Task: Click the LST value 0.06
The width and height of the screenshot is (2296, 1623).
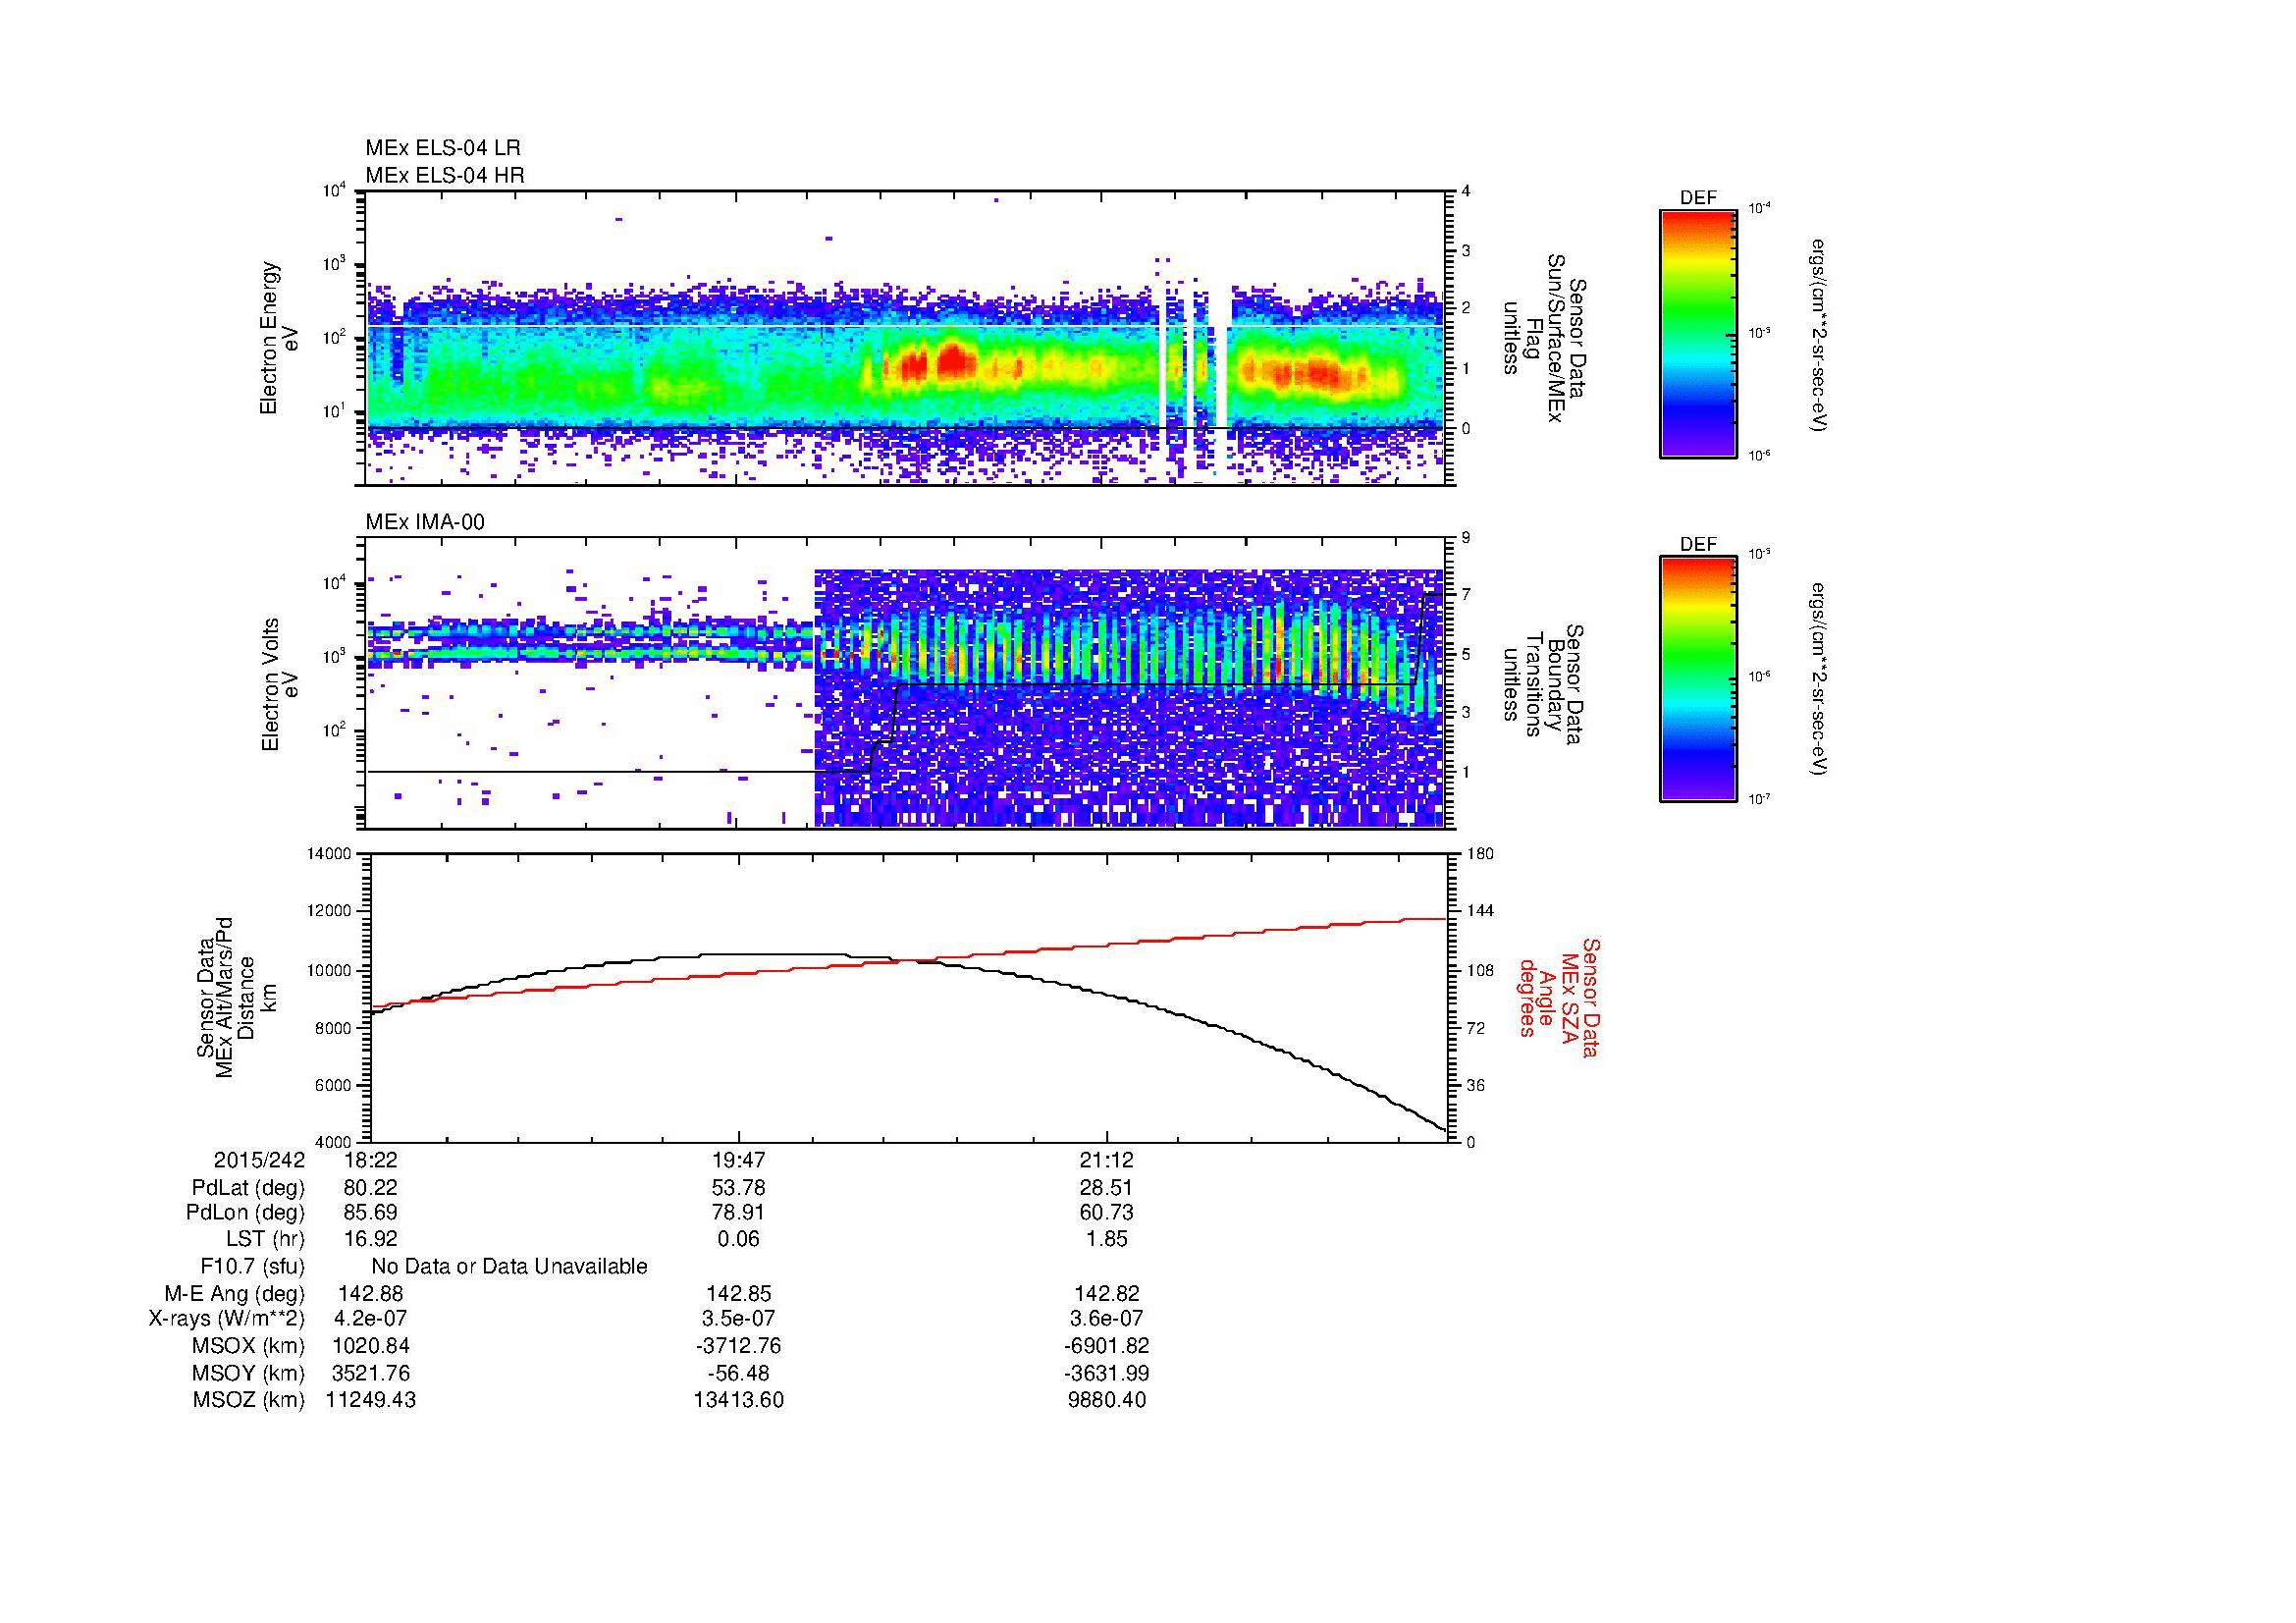Action: tap(738, 1239)
